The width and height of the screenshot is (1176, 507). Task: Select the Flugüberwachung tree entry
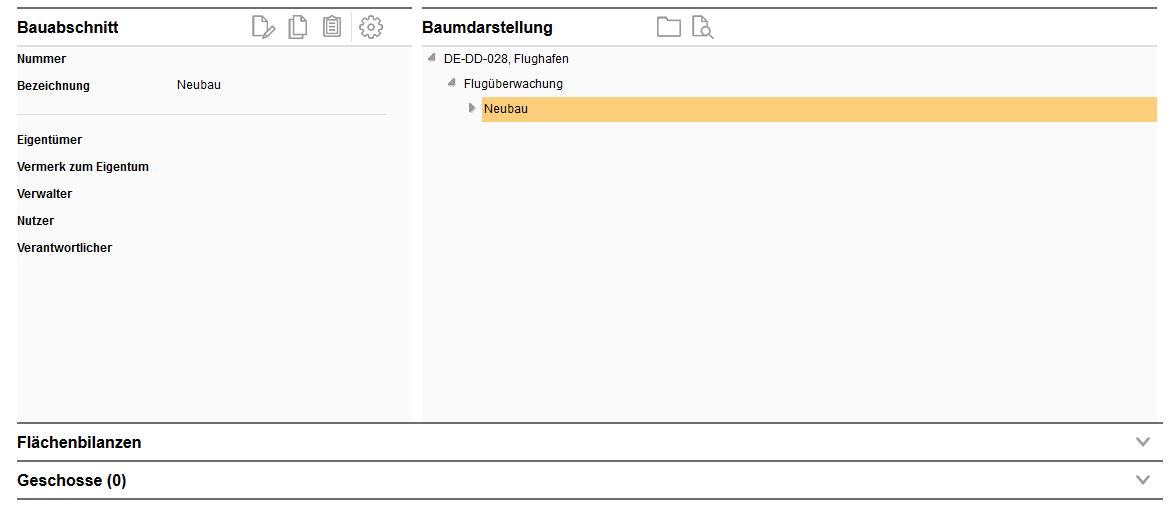(513, 84)
